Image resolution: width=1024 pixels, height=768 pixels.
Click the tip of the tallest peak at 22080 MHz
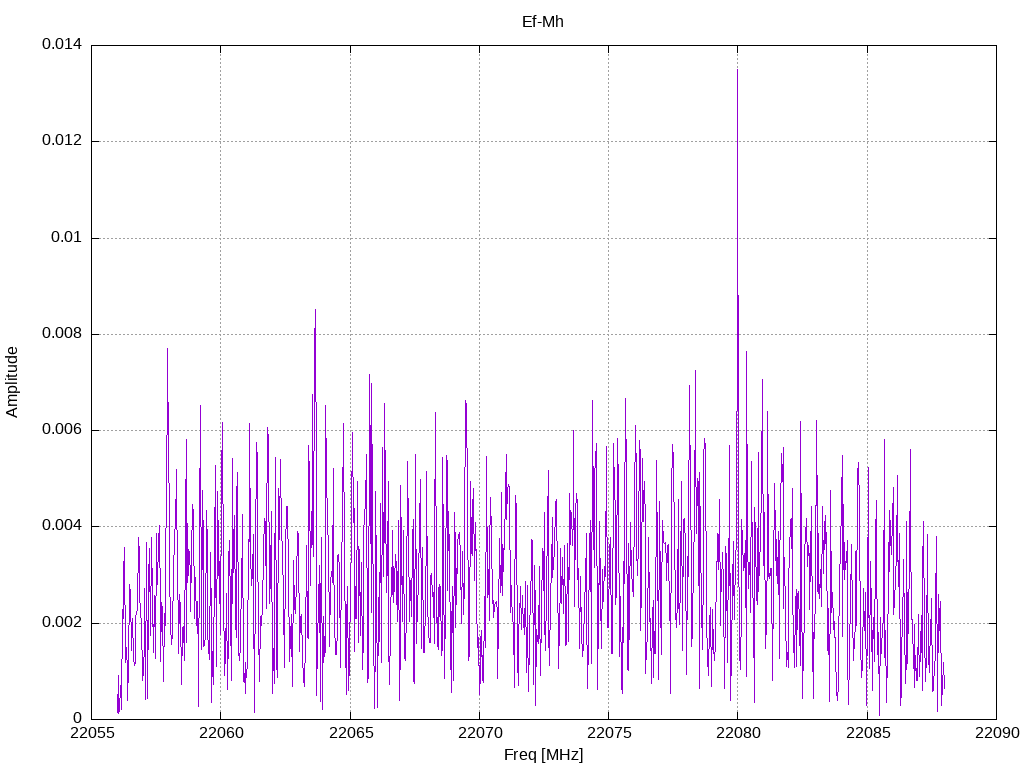coord(737,70)
